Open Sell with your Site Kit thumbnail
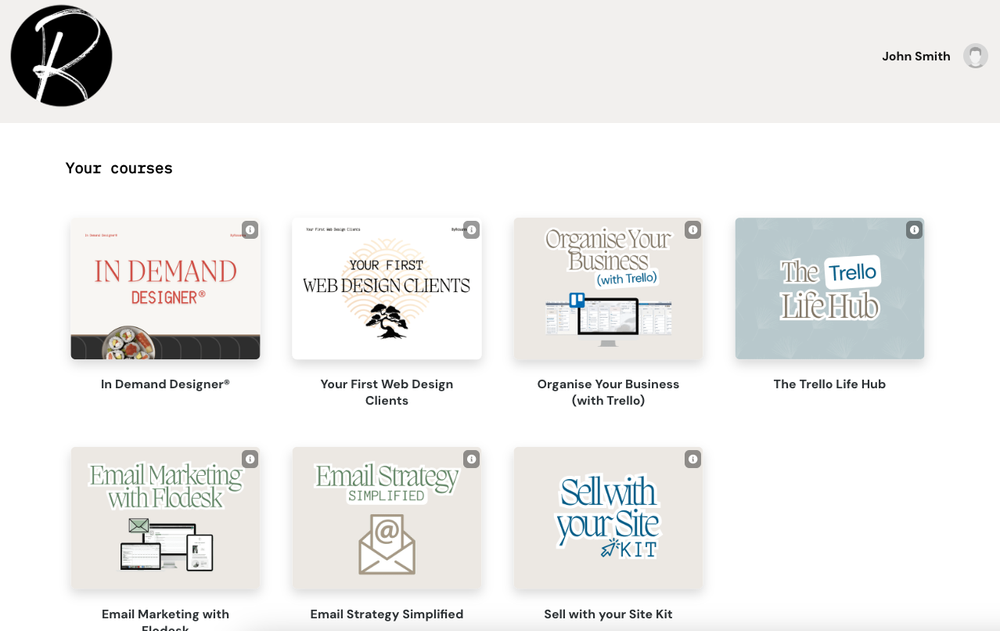Viewport: 1000px width, 631px height. pyautogui.click(x=608, y=518)
